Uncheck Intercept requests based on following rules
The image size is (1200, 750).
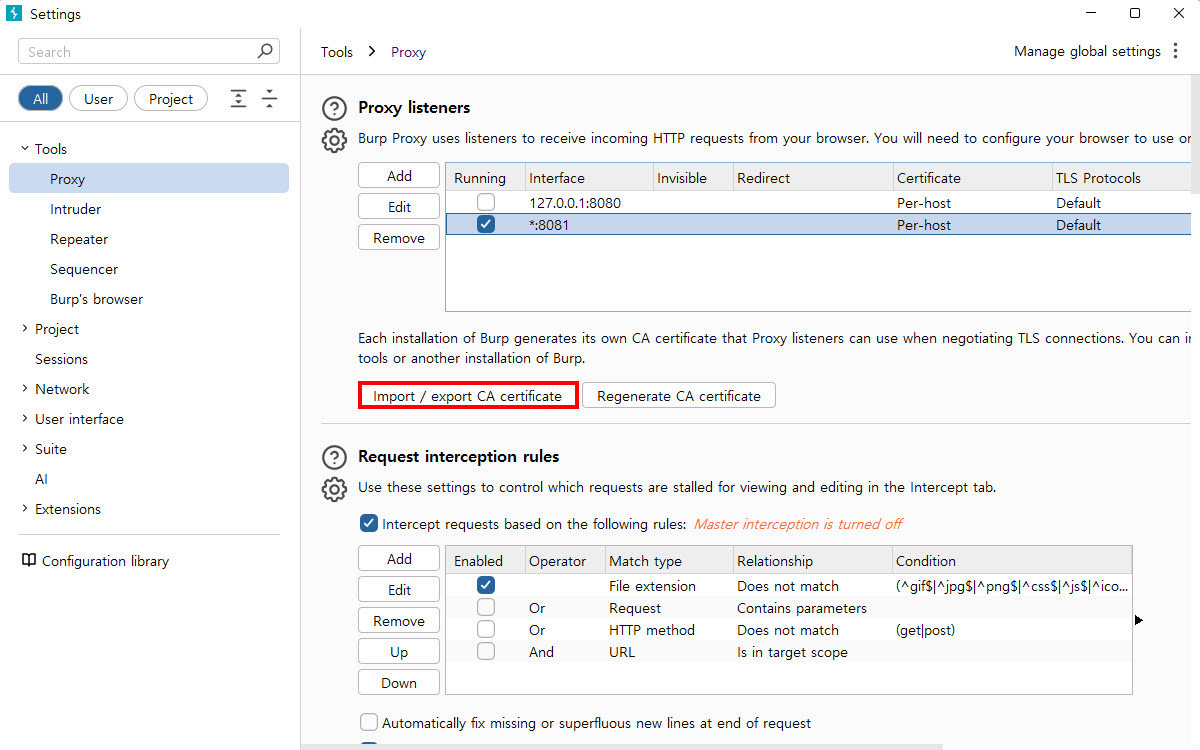369,523
